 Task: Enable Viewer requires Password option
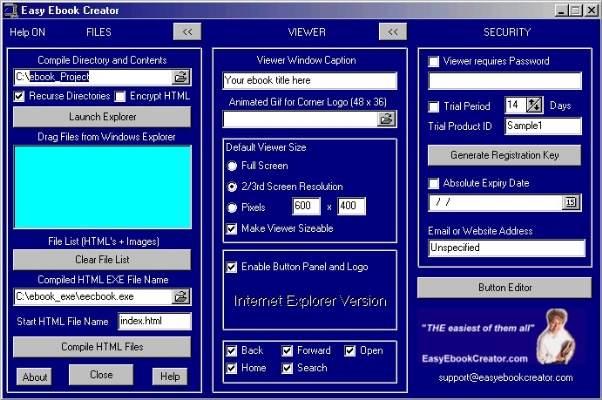click(x=434, y=61)
